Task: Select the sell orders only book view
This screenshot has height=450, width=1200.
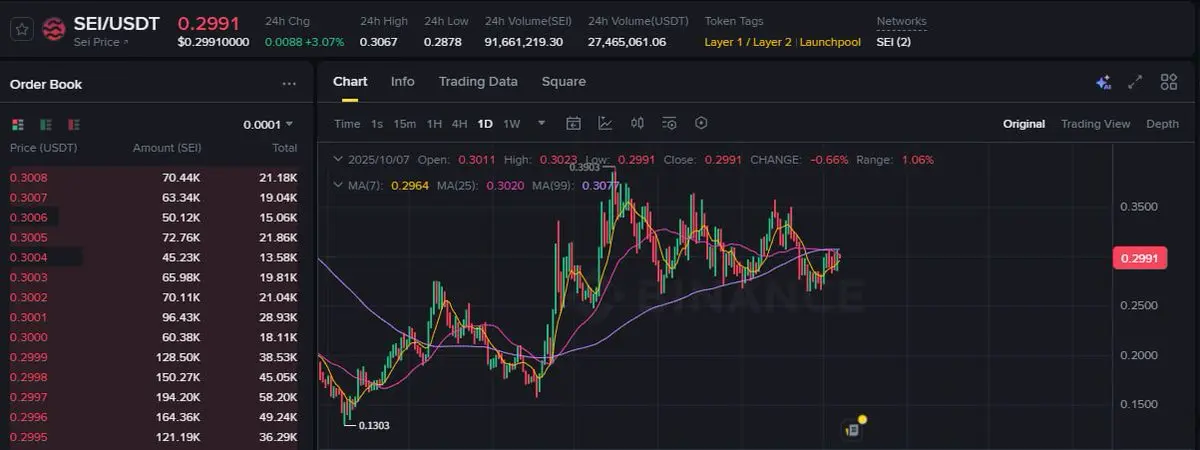Action: click(x=73, y=125)
